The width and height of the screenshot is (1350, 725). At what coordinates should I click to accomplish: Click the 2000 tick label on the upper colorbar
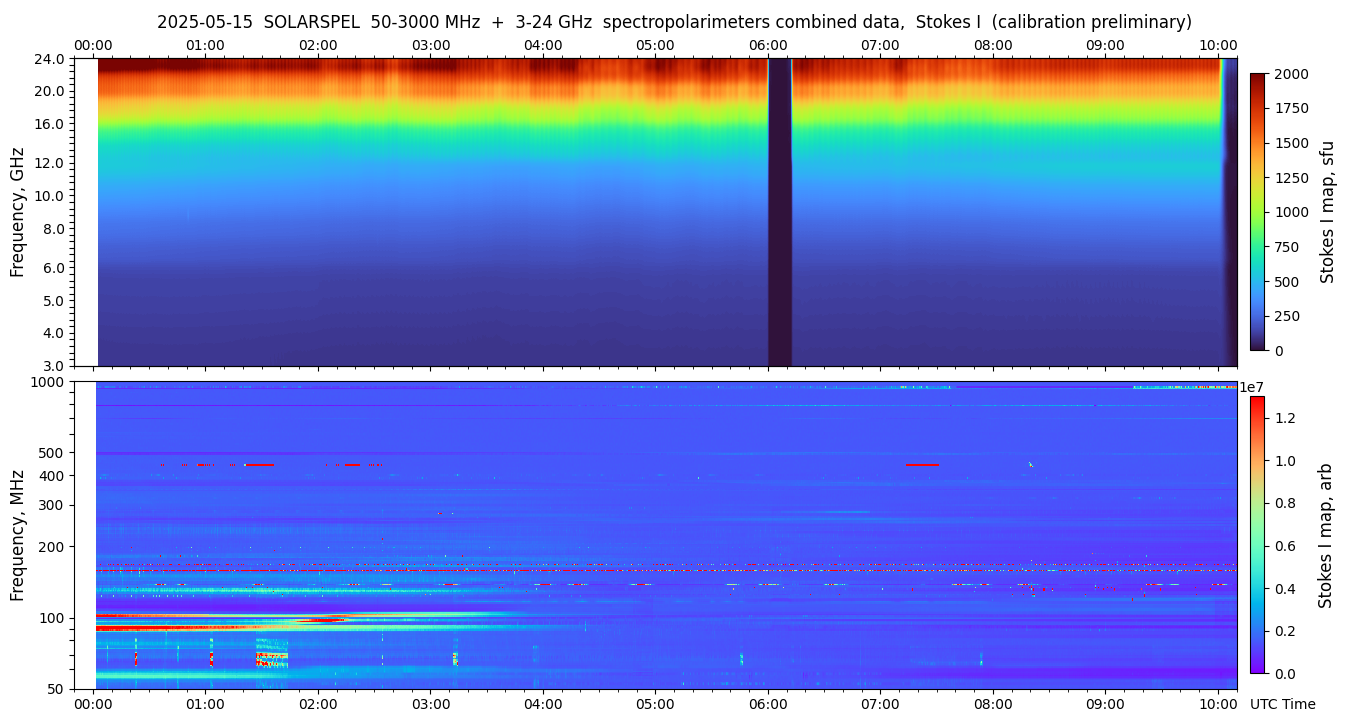point(1290,74)
